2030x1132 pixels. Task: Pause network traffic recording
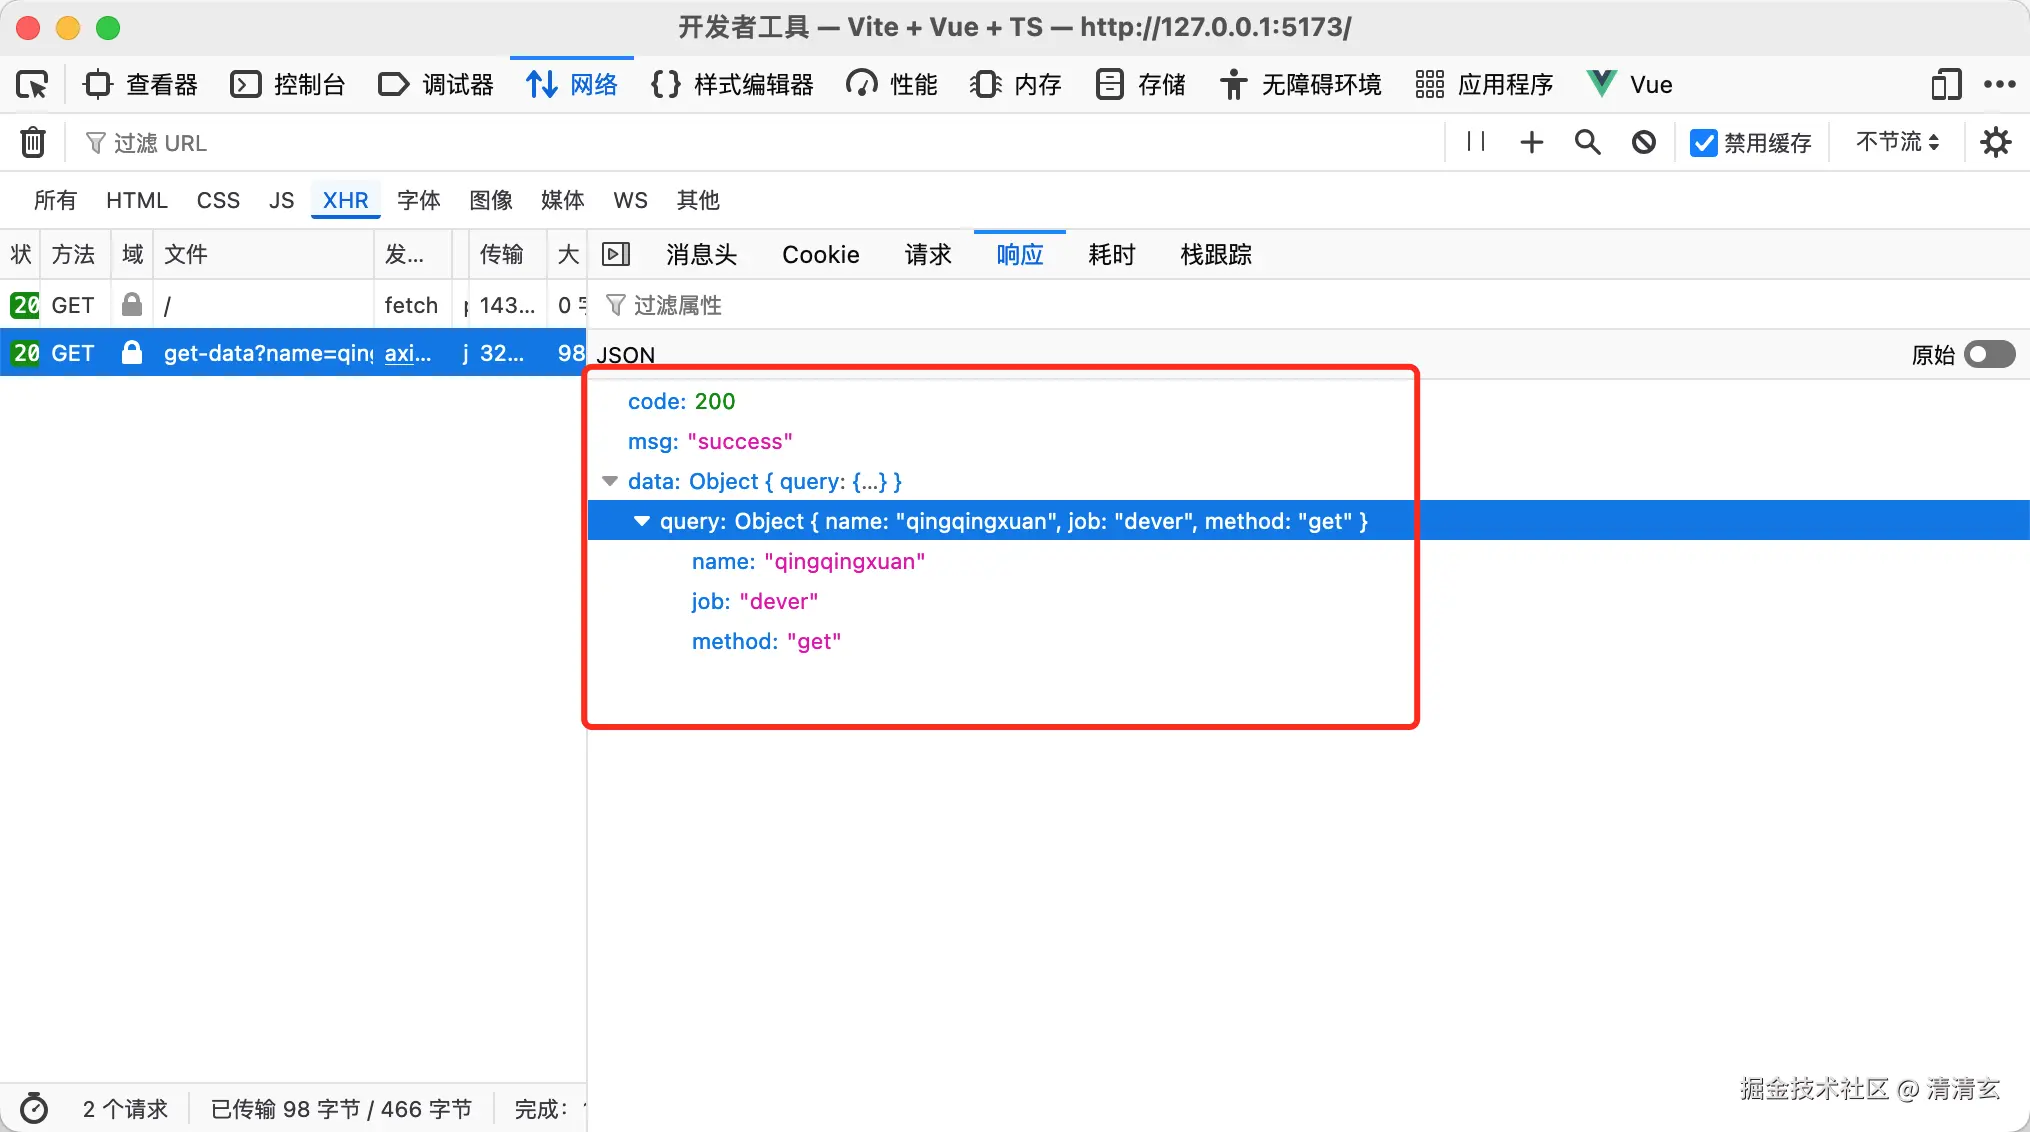[1475, 142]
